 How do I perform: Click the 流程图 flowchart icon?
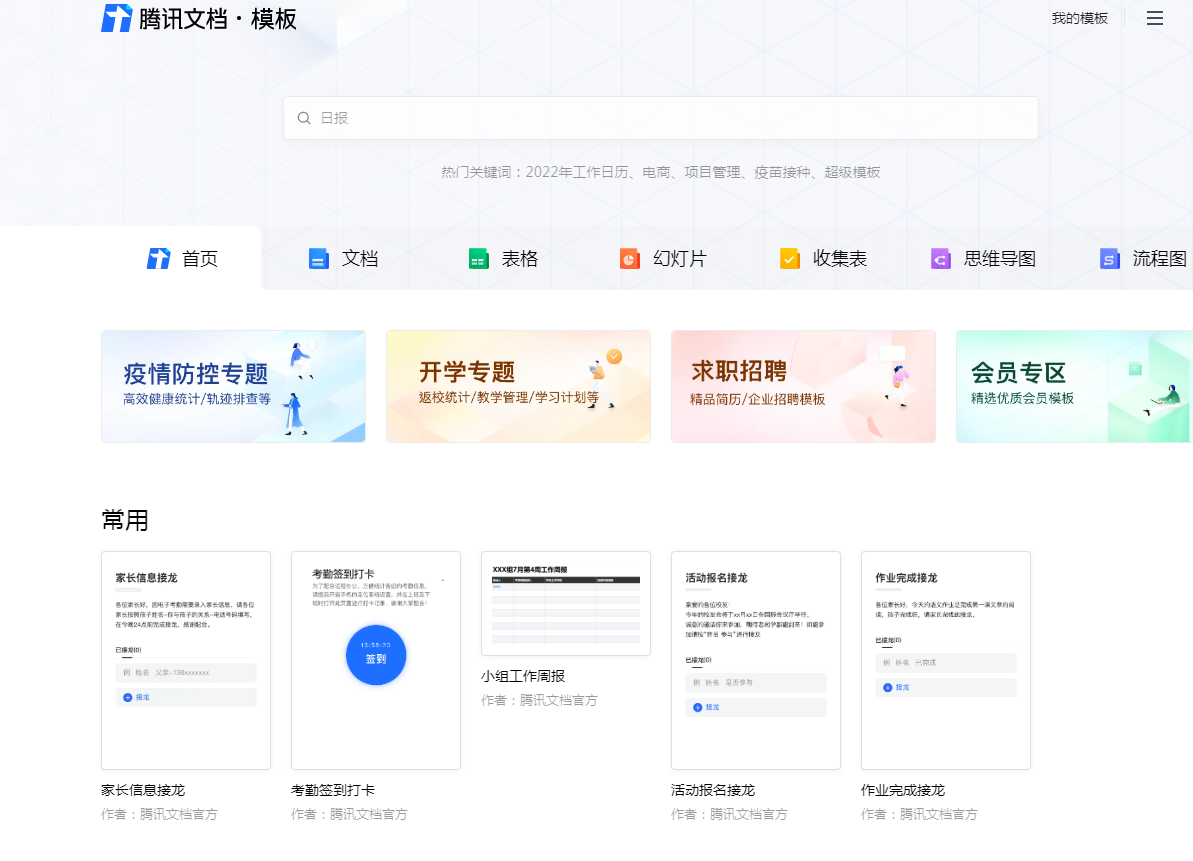tap(1109, 259)
